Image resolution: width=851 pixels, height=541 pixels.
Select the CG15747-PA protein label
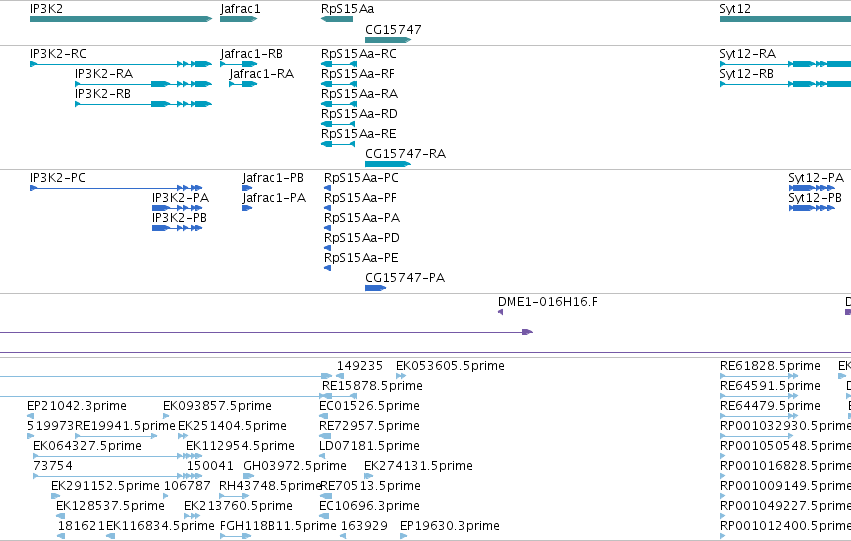click(x=405, y=278)
